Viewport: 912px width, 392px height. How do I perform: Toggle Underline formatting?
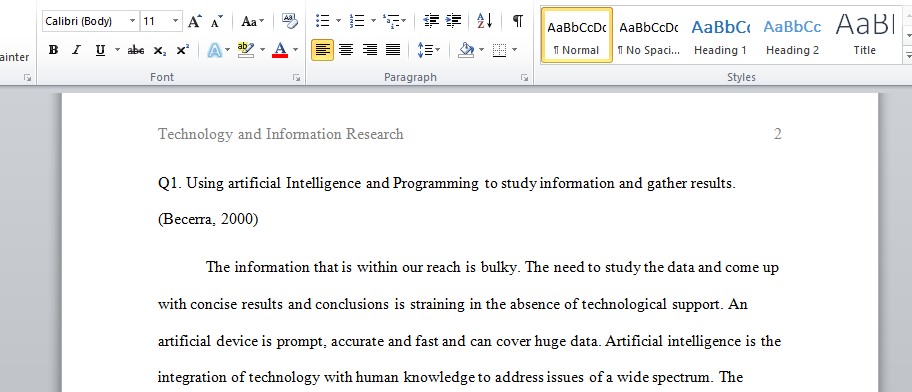click(x=100, y=50)
